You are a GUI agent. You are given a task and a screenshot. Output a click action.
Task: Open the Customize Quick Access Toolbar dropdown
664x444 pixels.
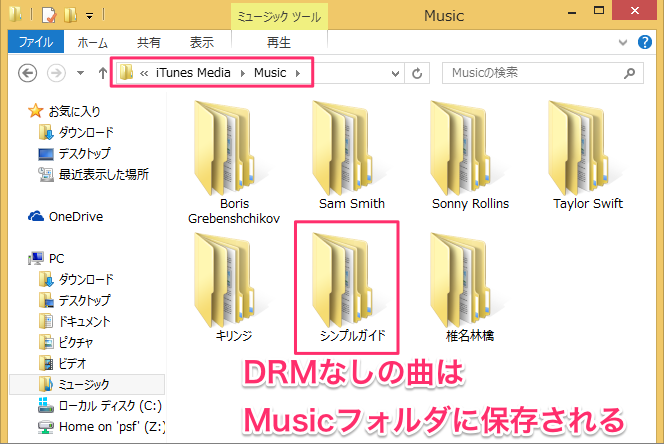[x=89, y=16]
